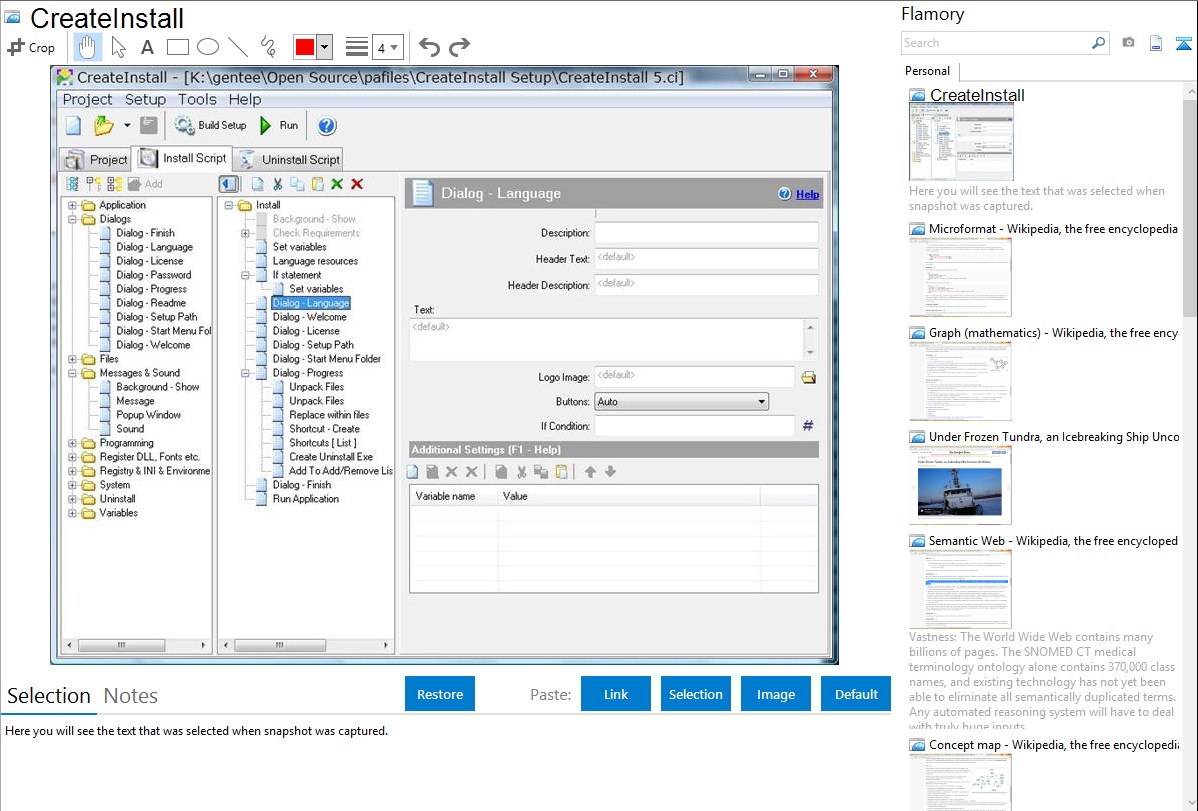This screenshot has width=1198, height=811.
Task: Click the scissors cut icon in script toolbar
Action: point(277,184)
